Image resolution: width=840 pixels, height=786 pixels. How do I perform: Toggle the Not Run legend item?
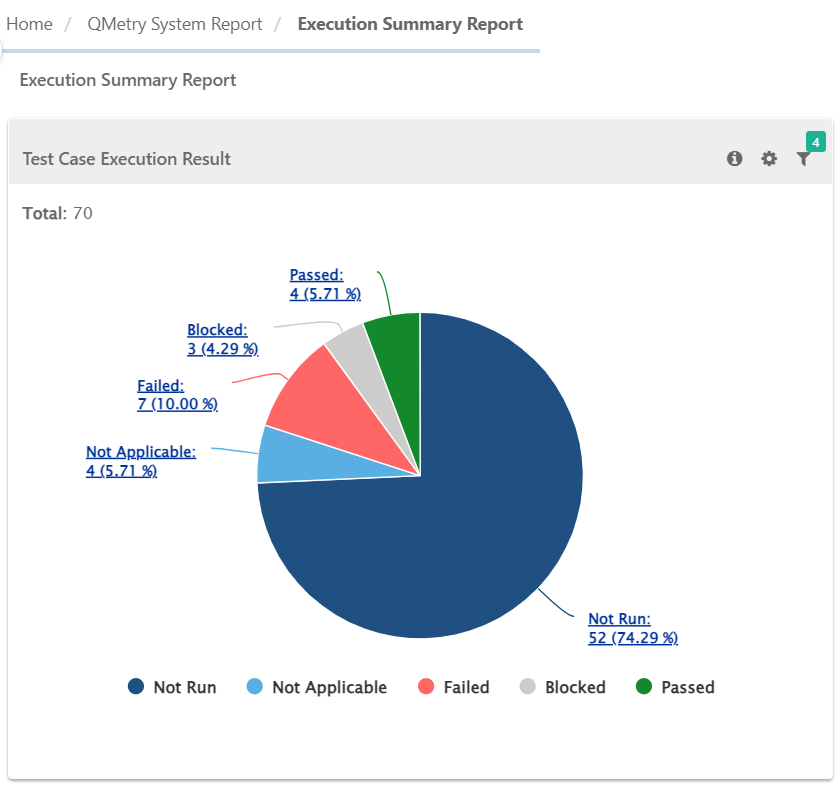172,687
